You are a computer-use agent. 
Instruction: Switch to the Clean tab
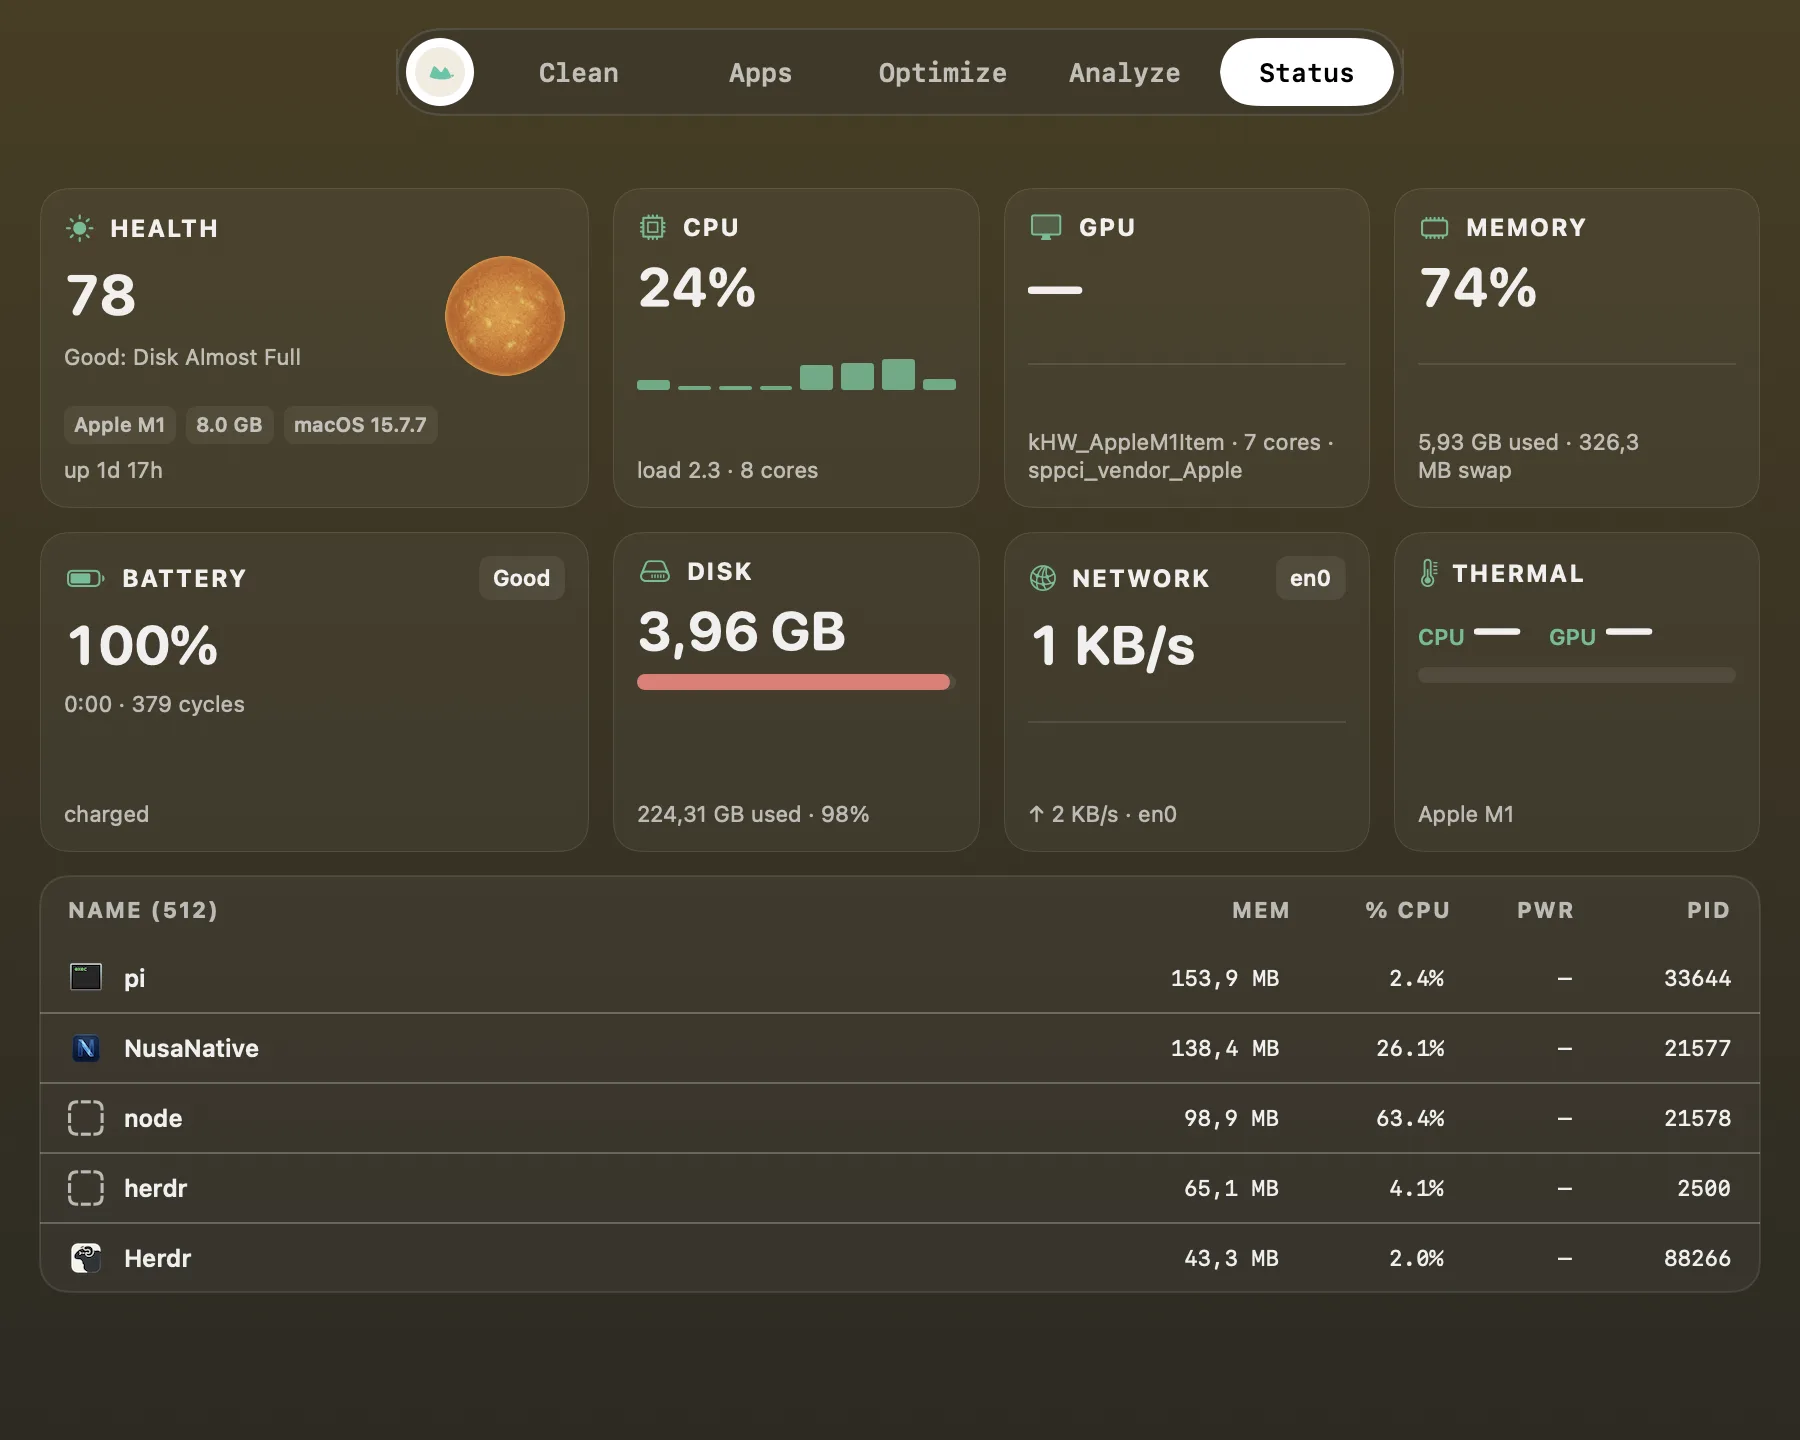tap(578, 73)
